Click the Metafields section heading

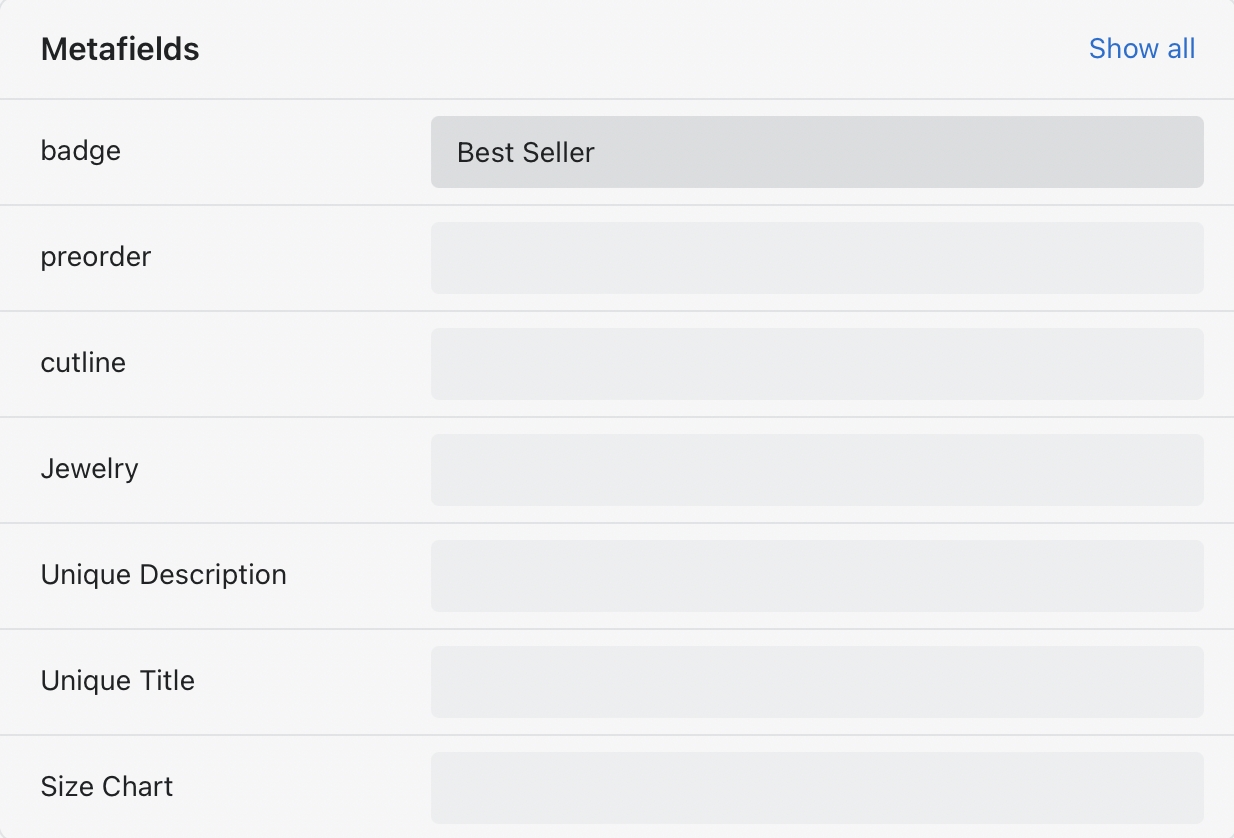120,49
